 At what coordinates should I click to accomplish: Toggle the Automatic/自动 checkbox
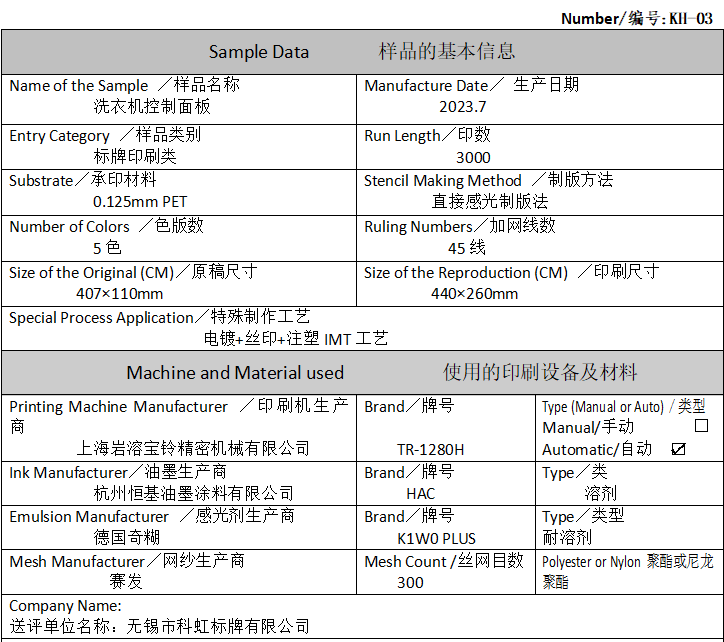pyautogui.click(x=679, y=450)
